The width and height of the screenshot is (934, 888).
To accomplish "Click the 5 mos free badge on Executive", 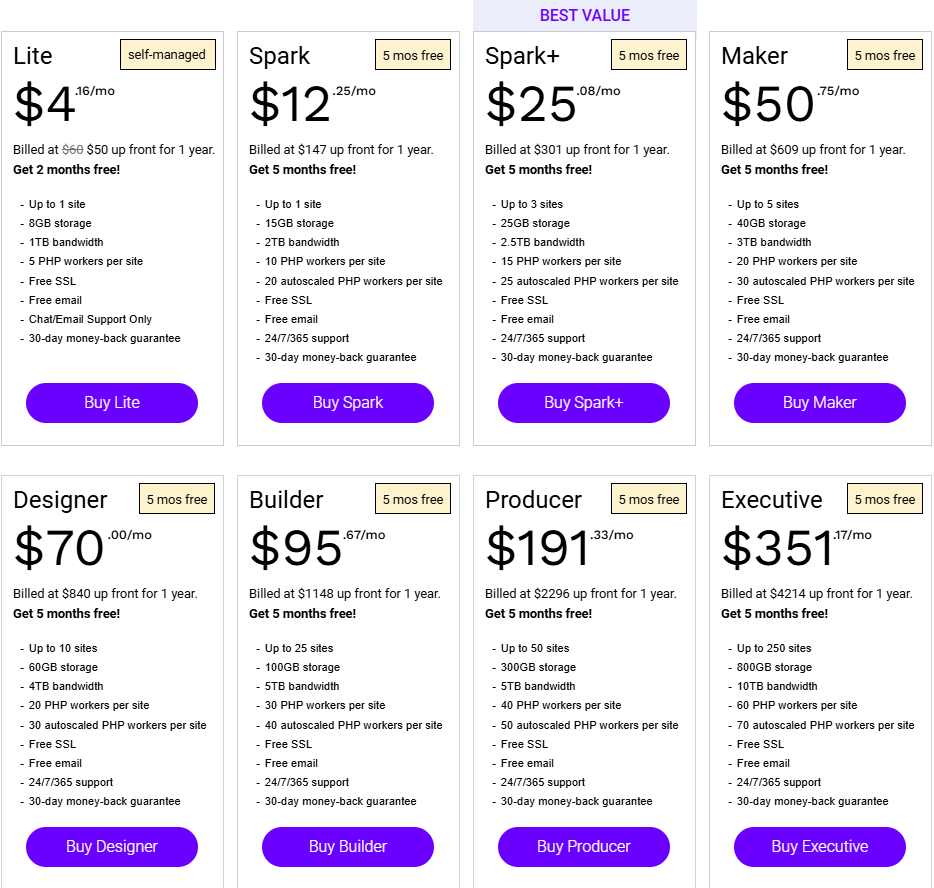I will point(885,499).
